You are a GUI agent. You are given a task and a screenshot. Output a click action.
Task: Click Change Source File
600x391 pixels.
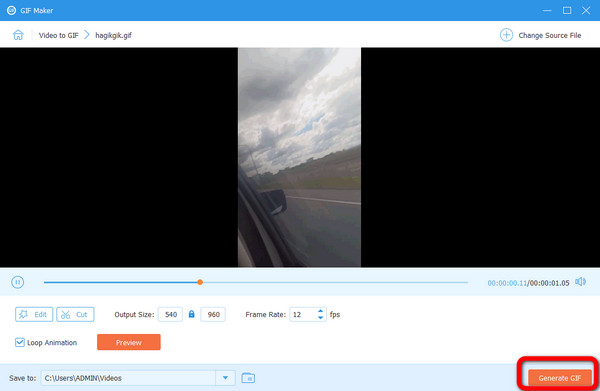(550, 35)
